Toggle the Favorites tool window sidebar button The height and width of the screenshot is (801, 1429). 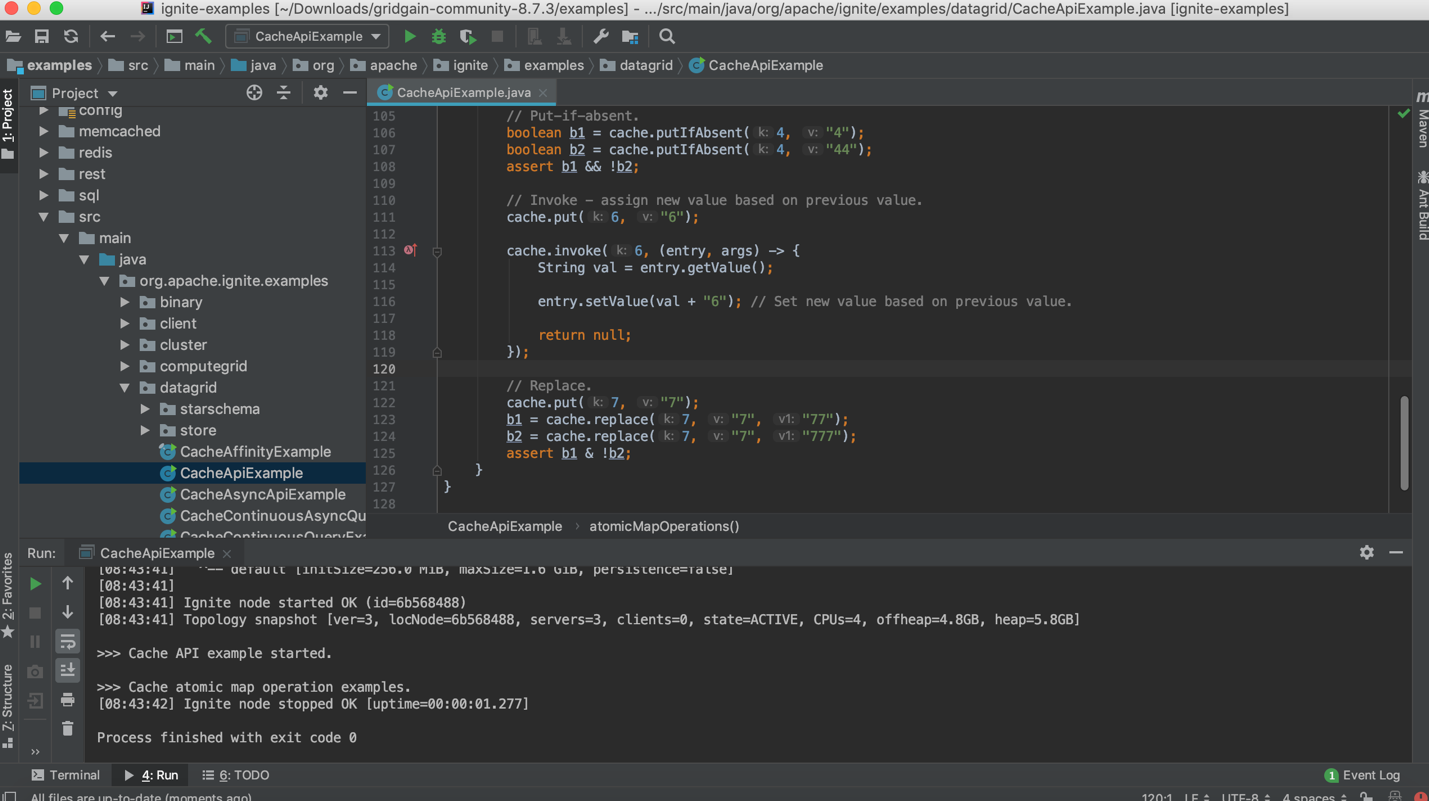8,598
